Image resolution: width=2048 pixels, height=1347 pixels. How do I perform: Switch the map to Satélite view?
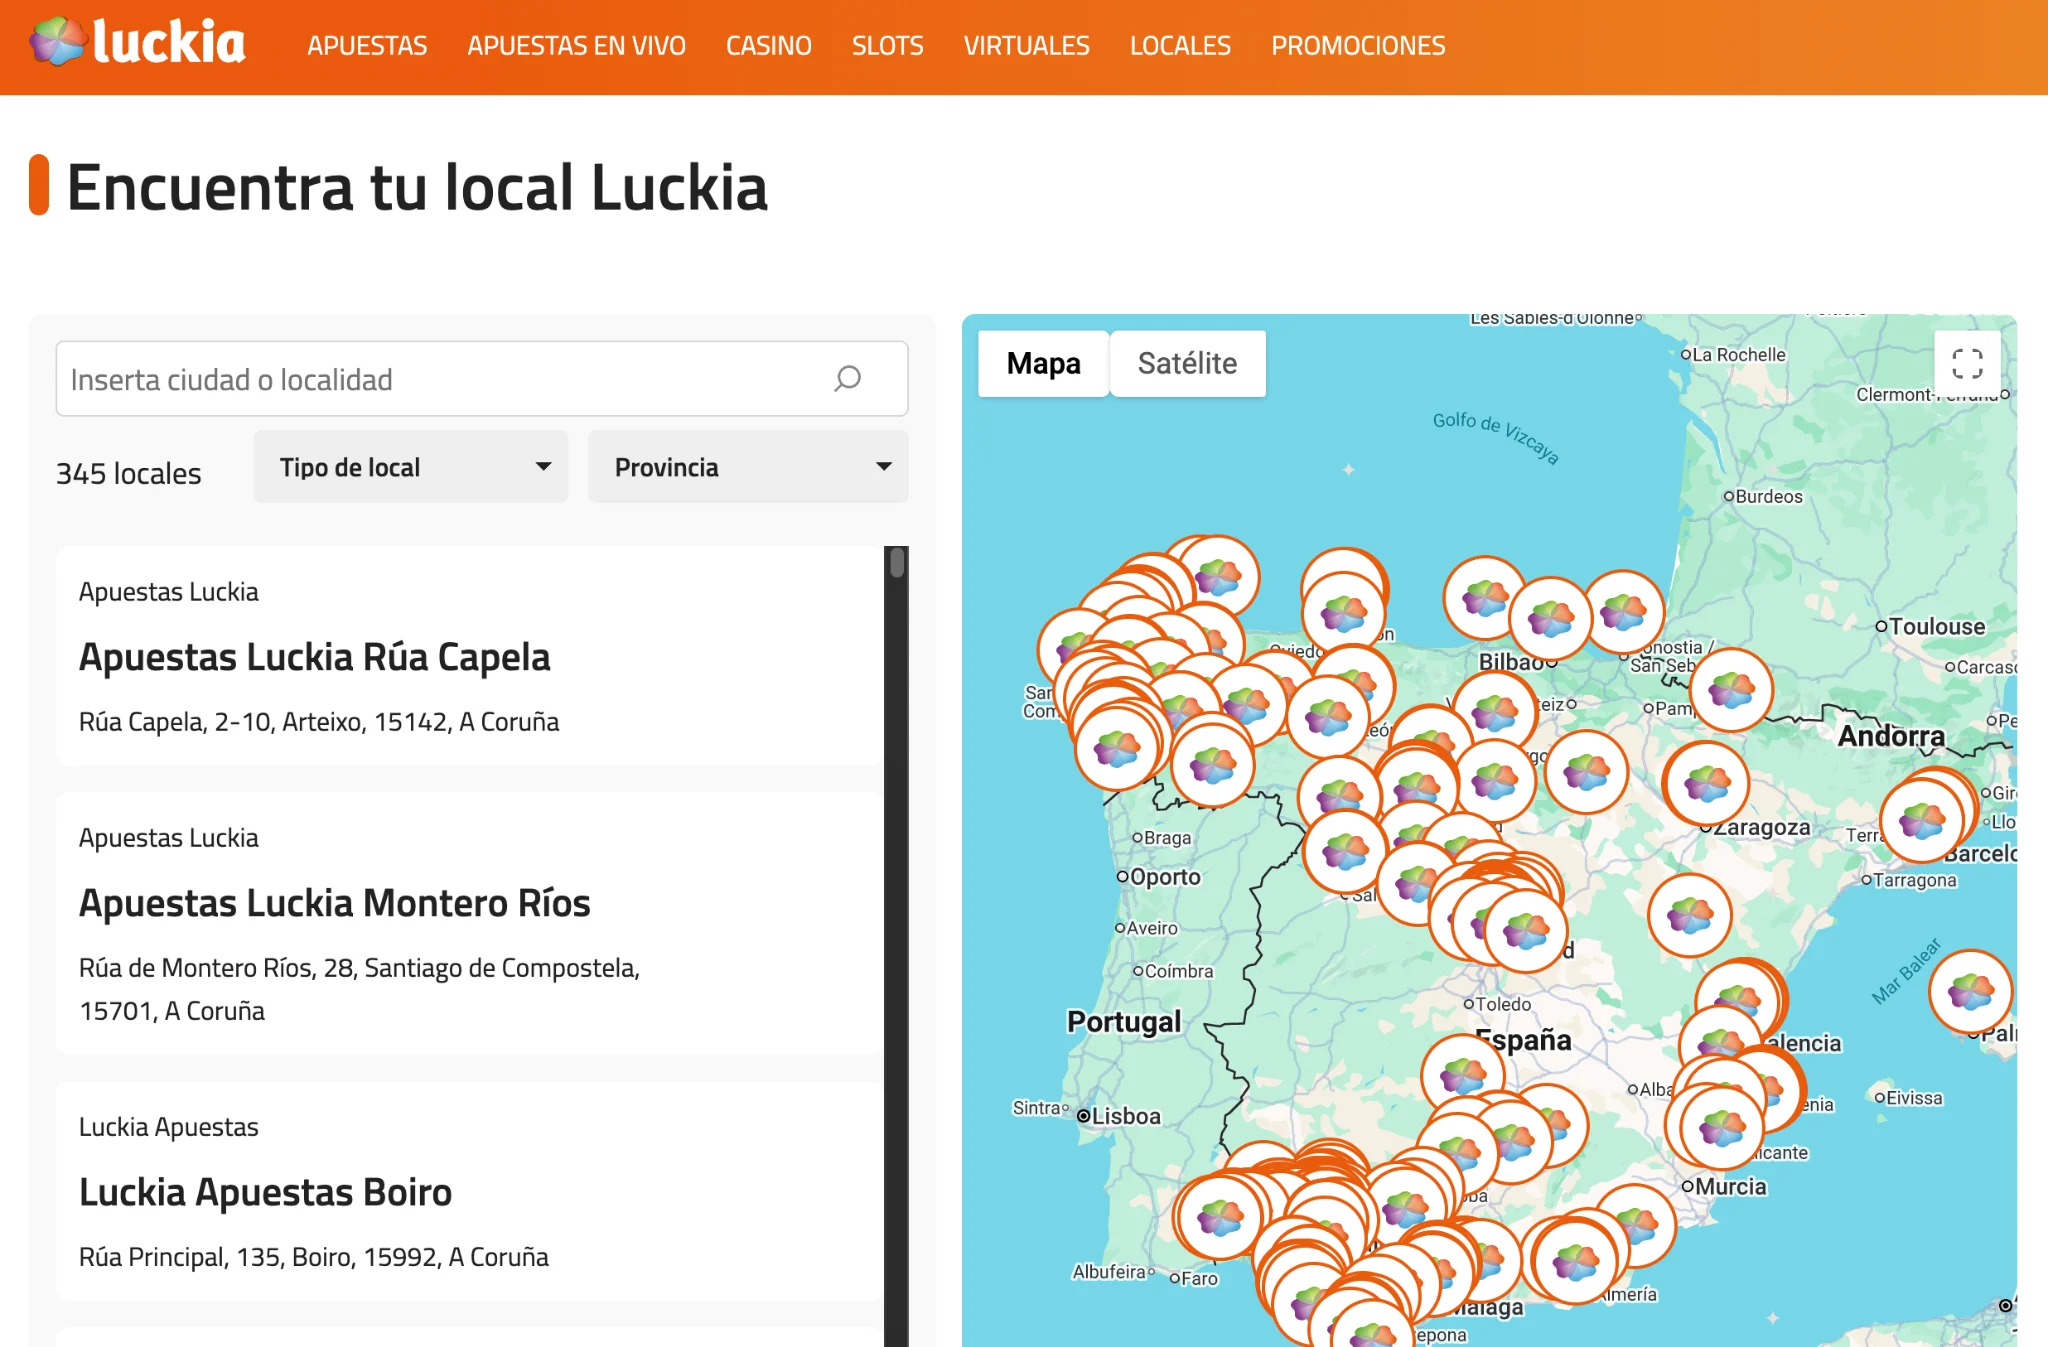point(1188,363)
